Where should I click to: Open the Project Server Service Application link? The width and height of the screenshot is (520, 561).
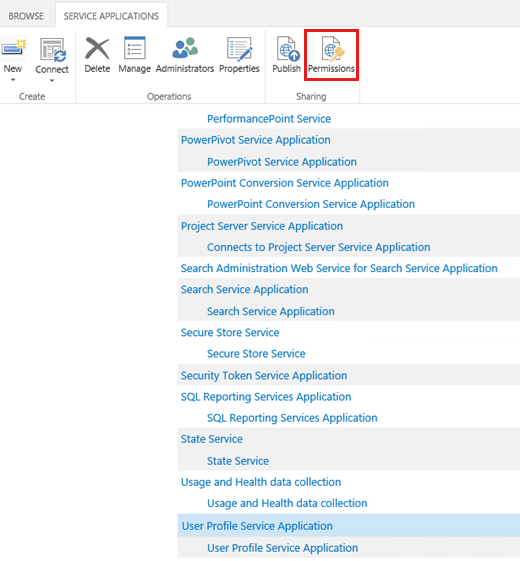pyautogui.click(x=262, y=226)
